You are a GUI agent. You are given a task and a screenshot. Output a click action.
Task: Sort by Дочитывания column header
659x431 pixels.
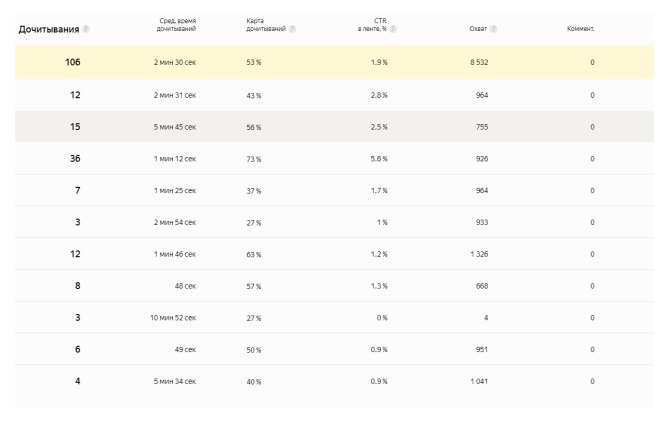tap(48, 29)
